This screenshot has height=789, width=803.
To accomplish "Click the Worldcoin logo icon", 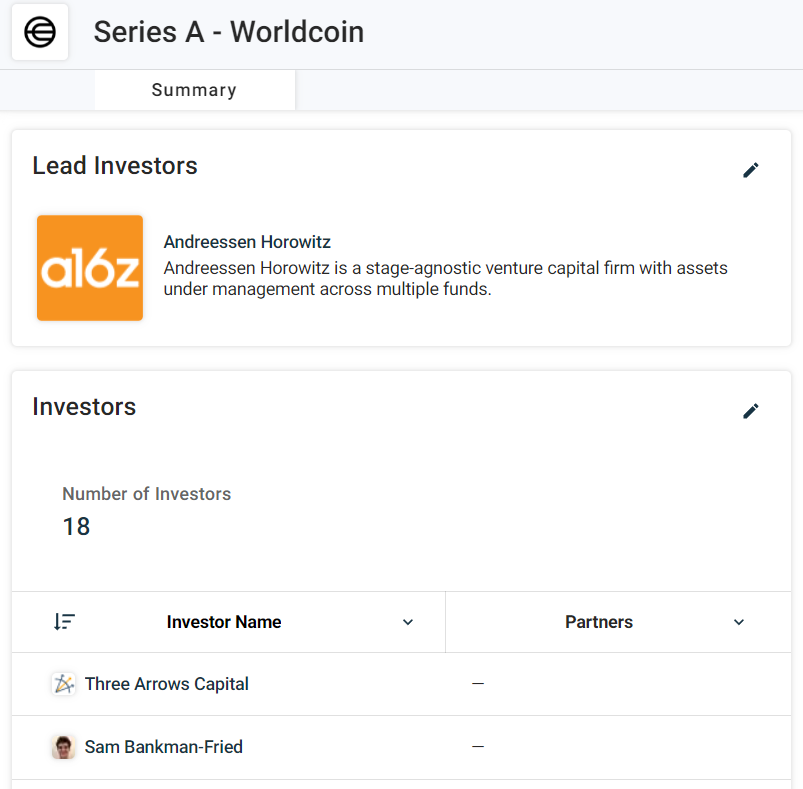I will point(40,32).
